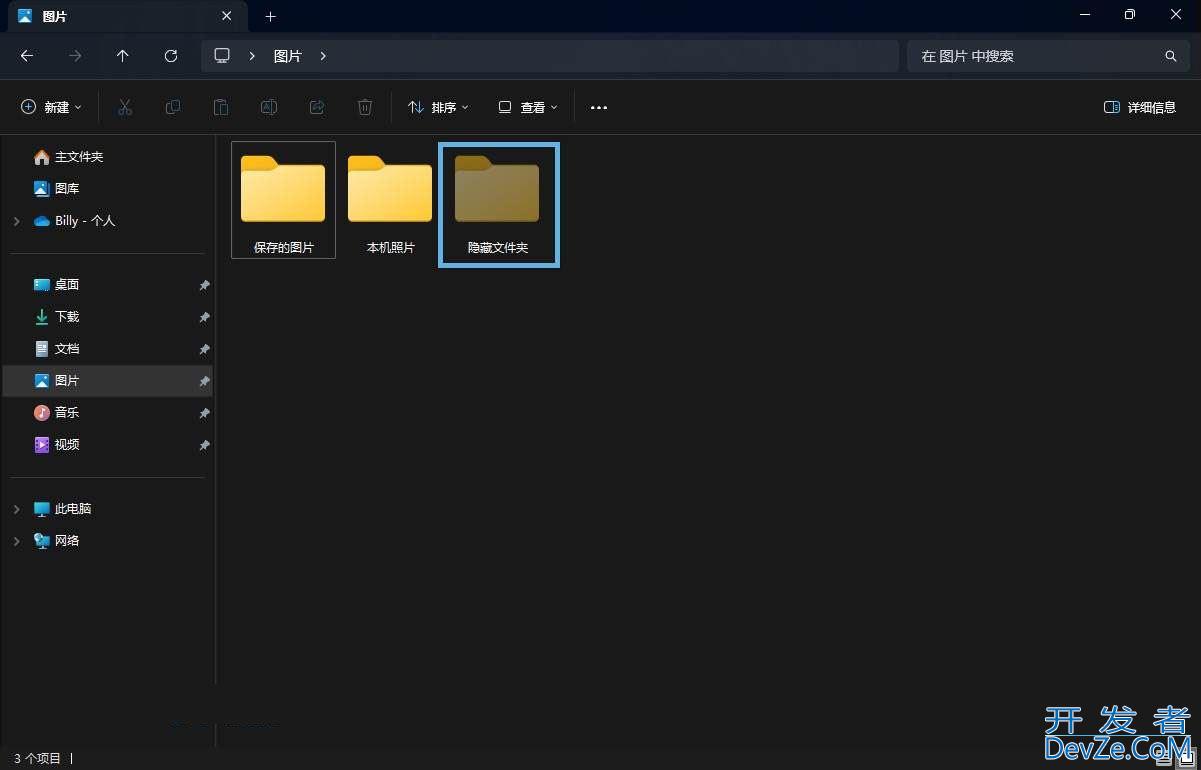The height and width of the screenshot is (770, 1201).
Task: Go forward with the right arrow
Action: pos(75,56)
